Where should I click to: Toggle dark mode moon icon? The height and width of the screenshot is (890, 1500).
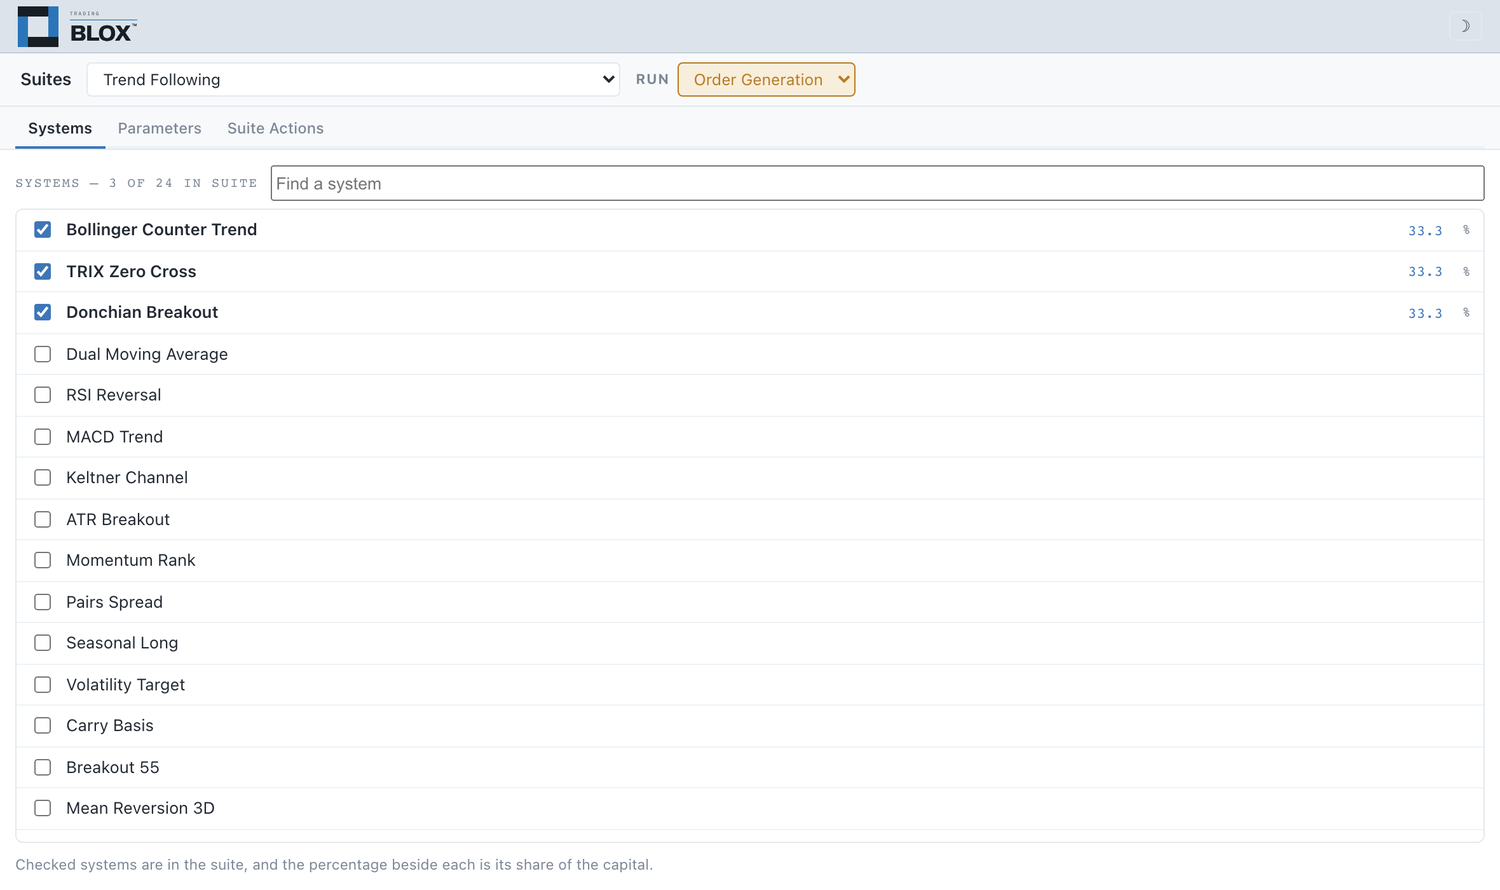(1465, 26)
